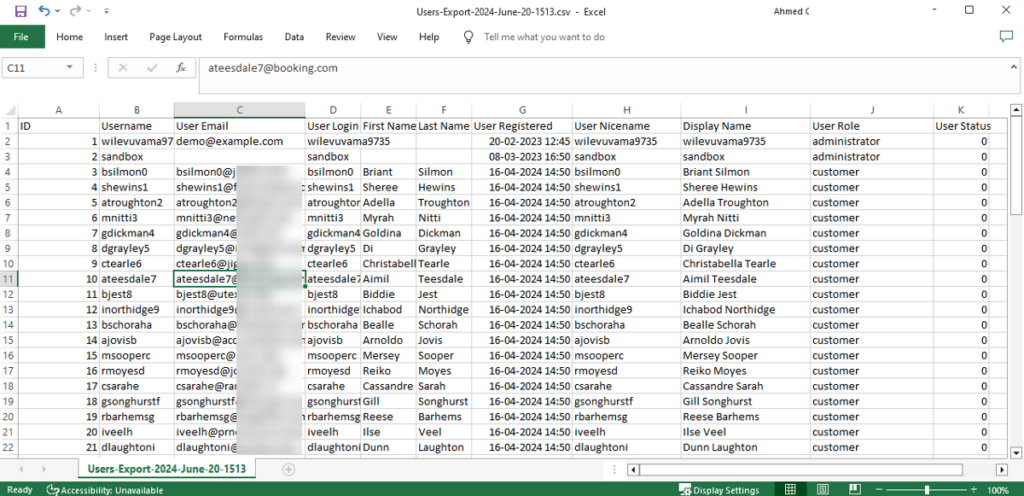Click the Tell me lightbulb icon

pos(468,37)
